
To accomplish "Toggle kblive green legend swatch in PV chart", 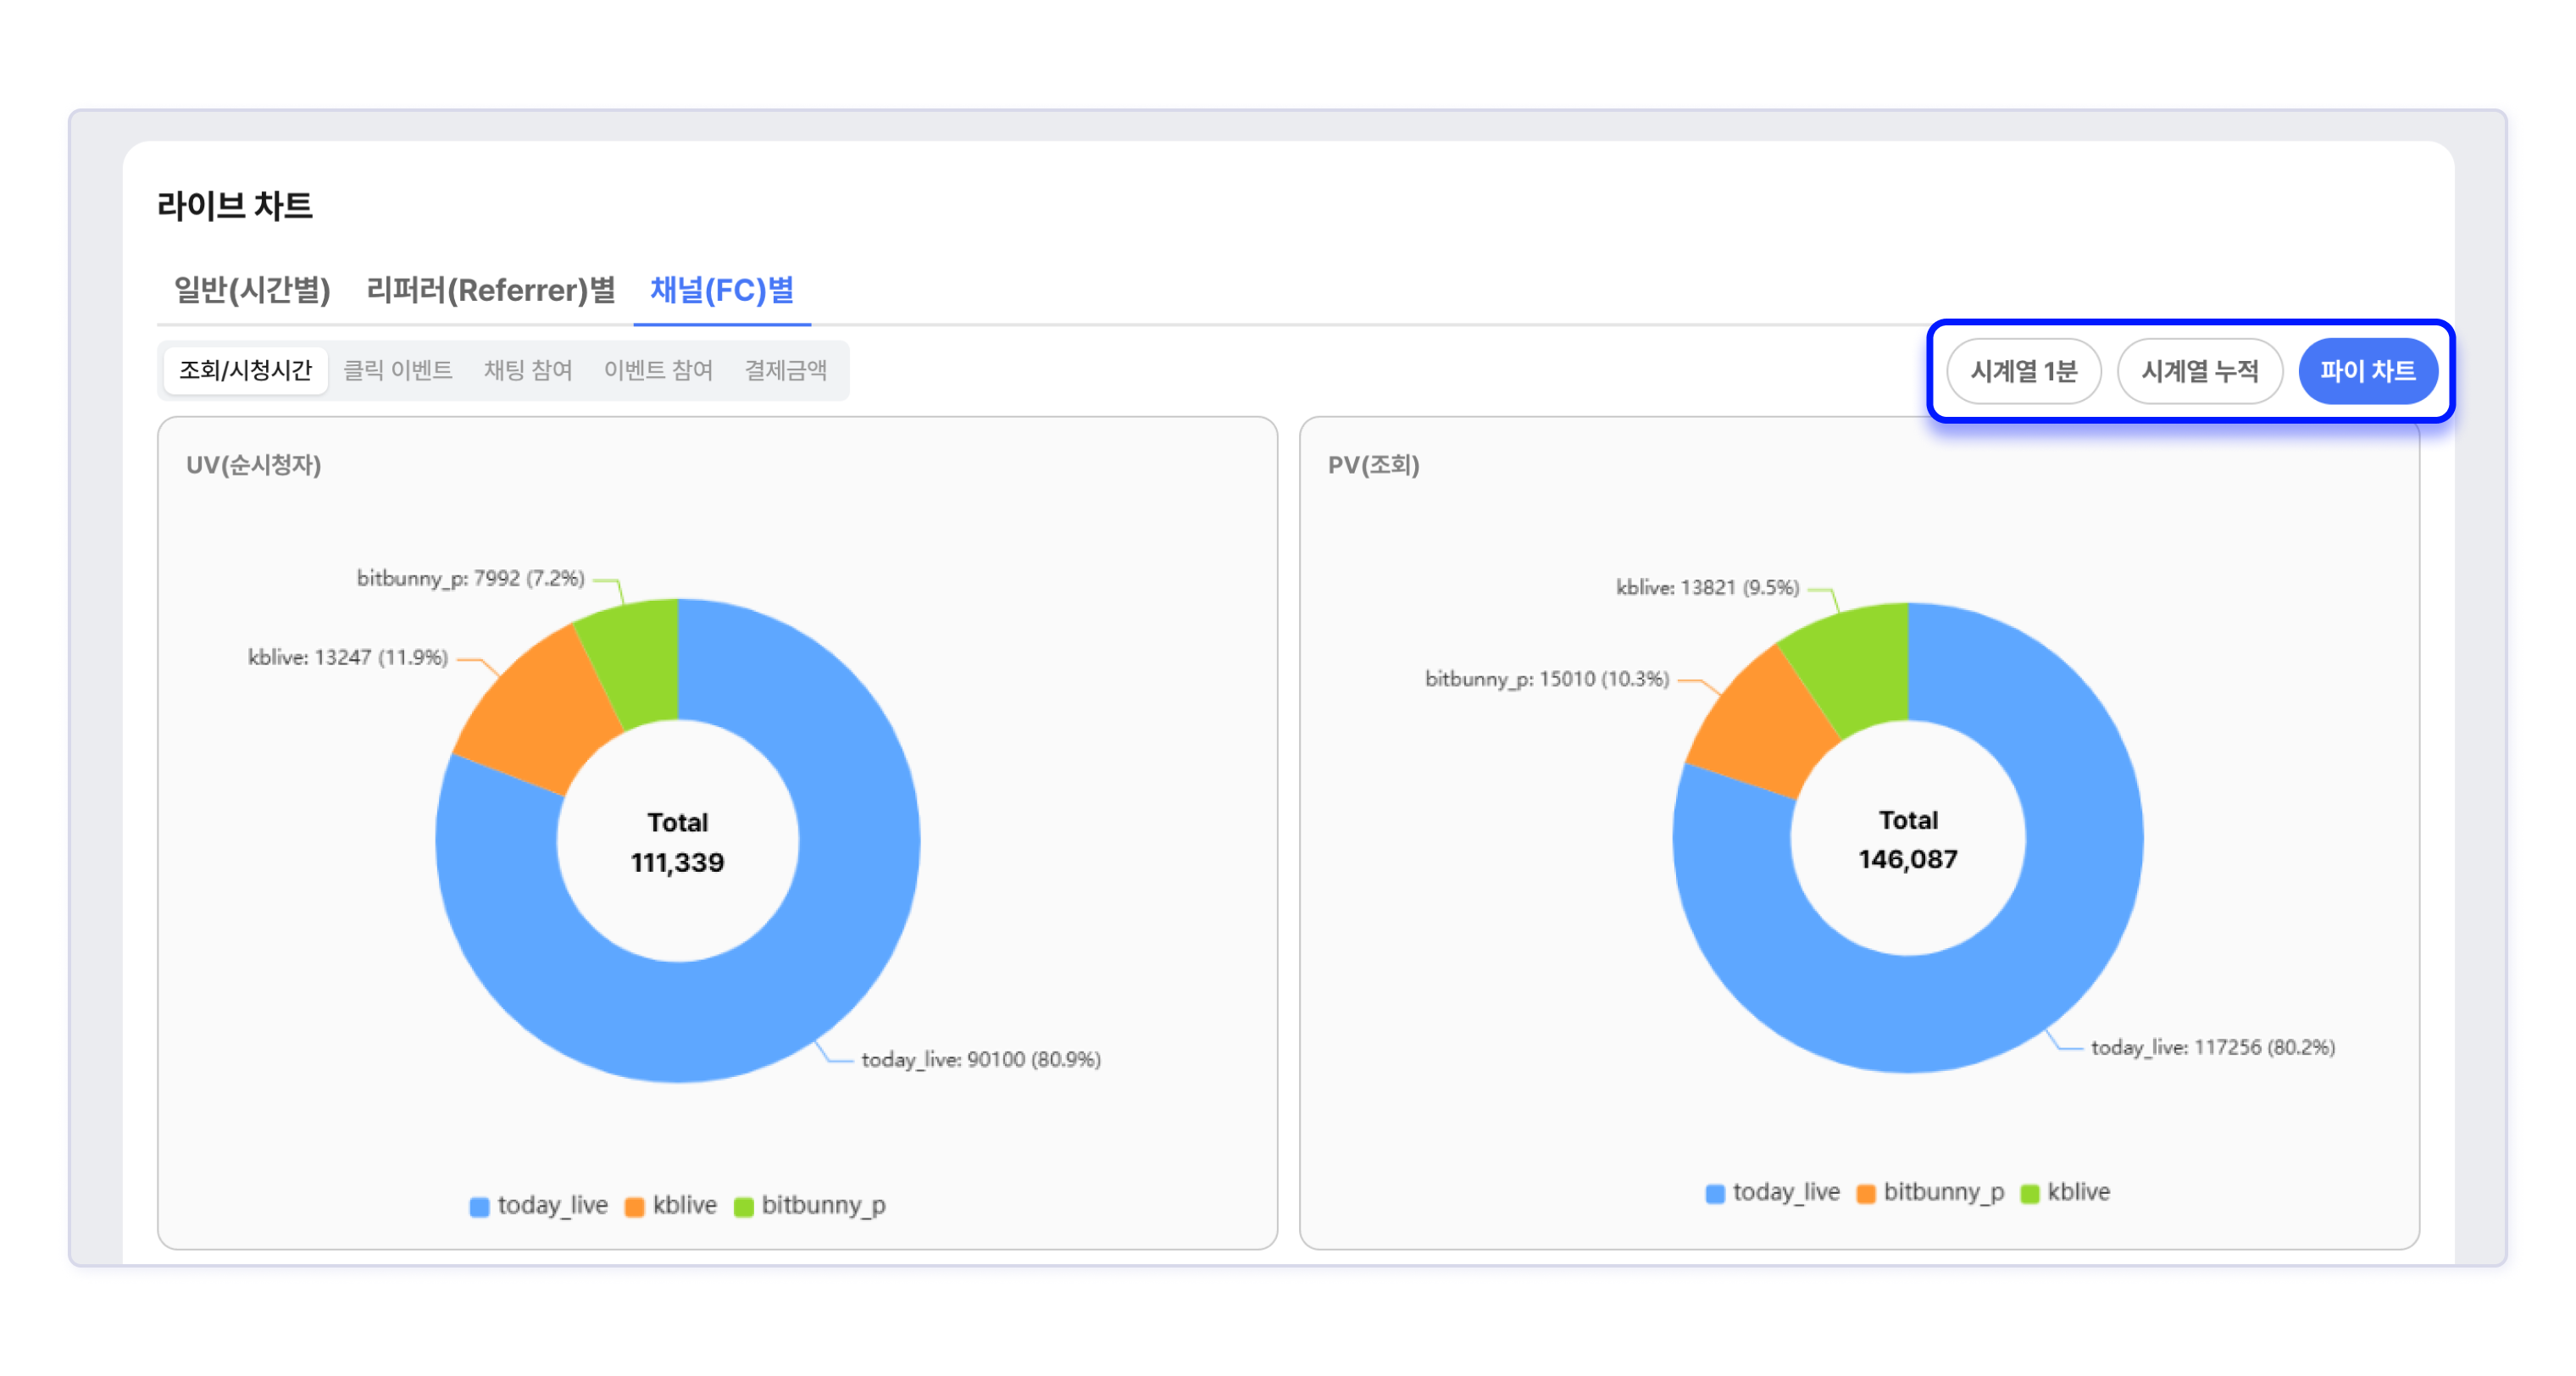I will (x=2029, y=1193).
